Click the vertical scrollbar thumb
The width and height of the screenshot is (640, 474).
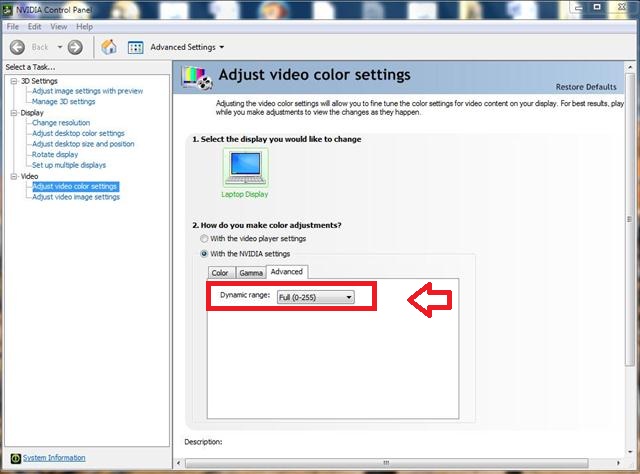629,220
